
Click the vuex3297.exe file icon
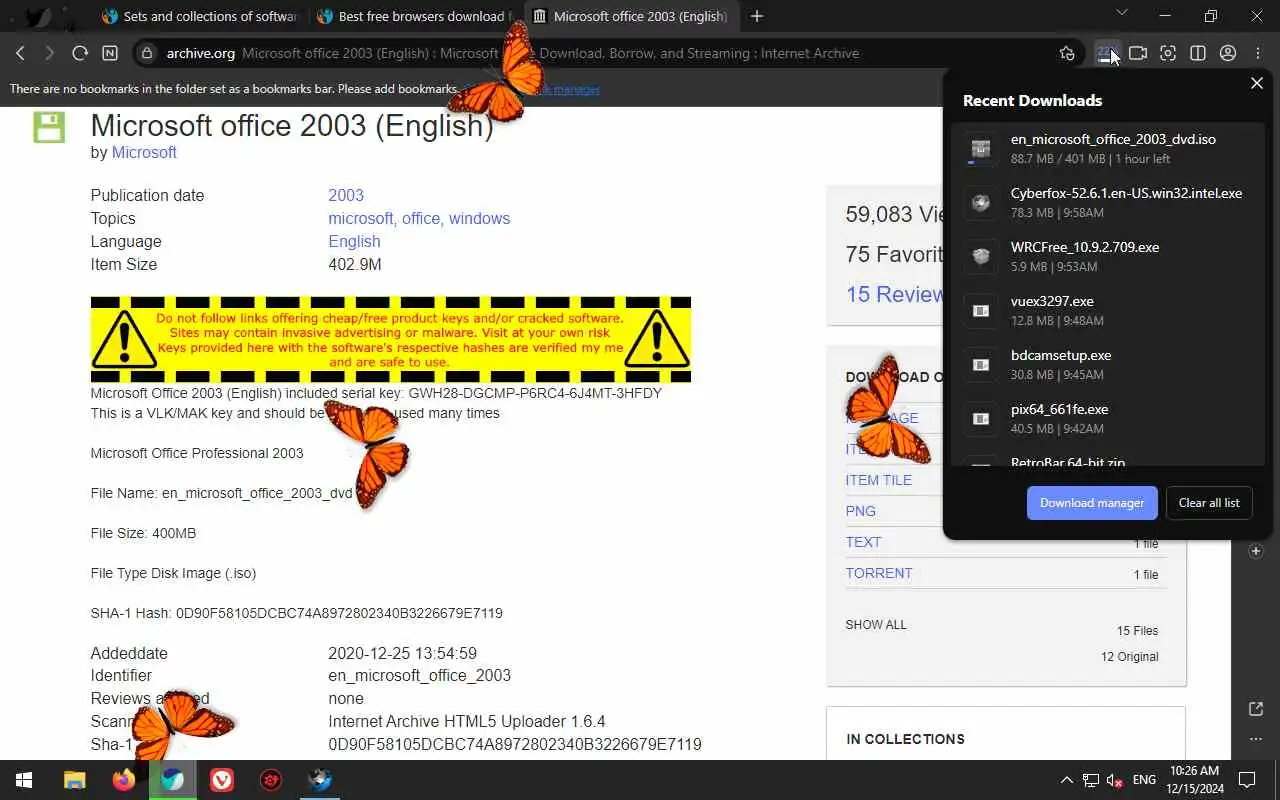[981, 311]
